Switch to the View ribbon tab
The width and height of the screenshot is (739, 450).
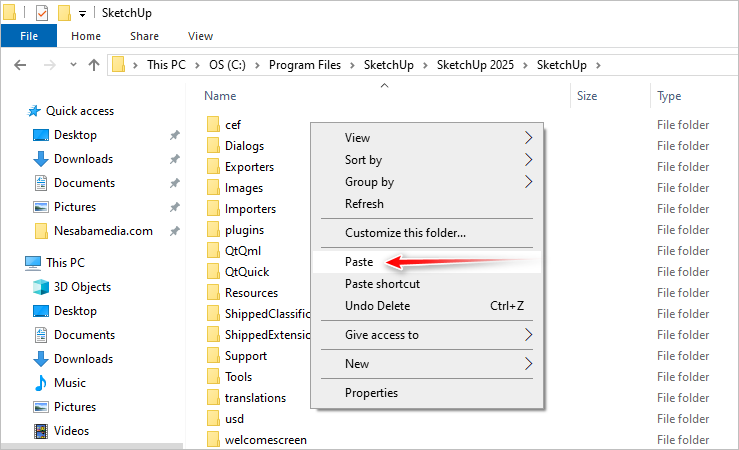pyautogui.click(x=200, y=36)
